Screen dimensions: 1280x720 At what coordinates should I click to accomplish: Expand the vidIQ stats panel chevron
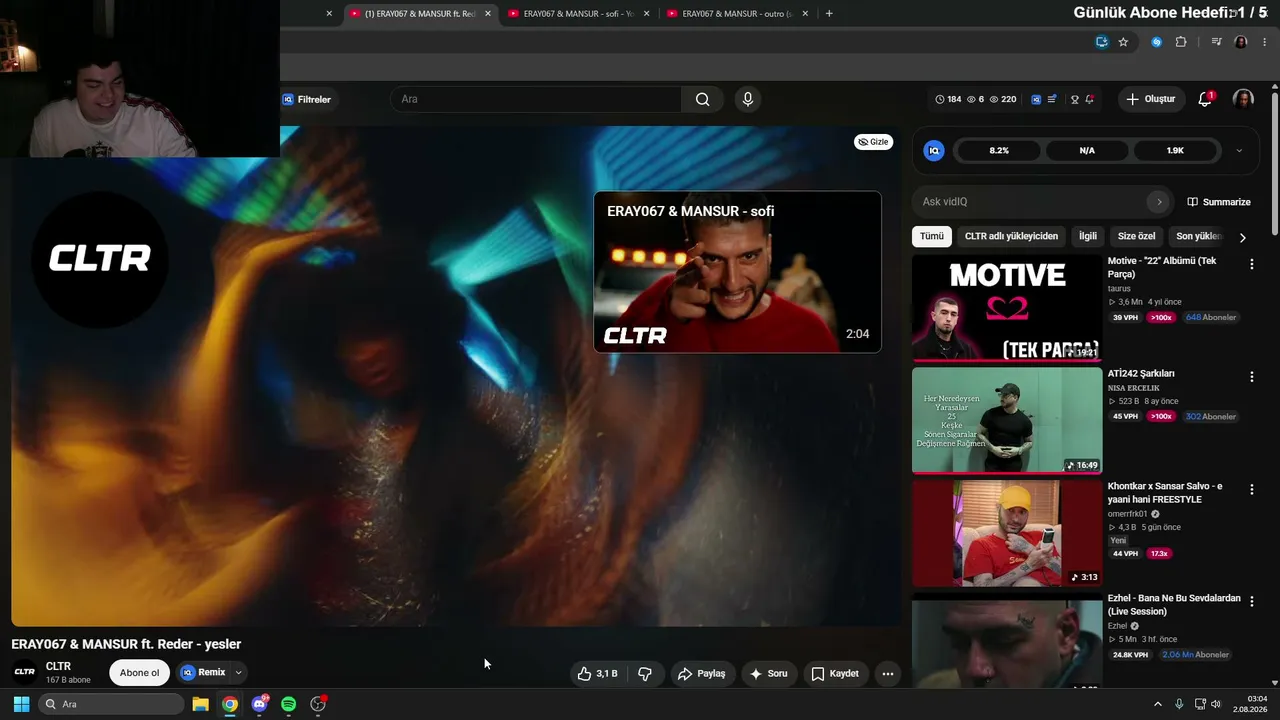(1239, 151)
